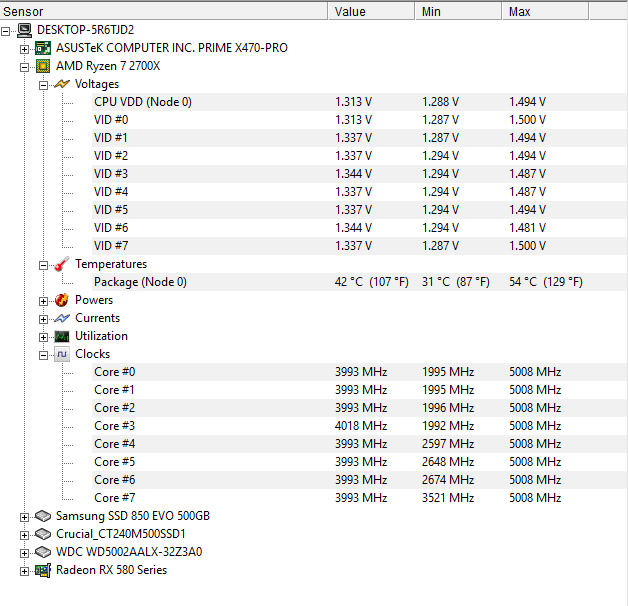Click the DESKTOP-5R6TJD2 computer icon
Image resolution: width=628 pixels, height=606 pixels.
pyautogui.click(x=24, y=30)
